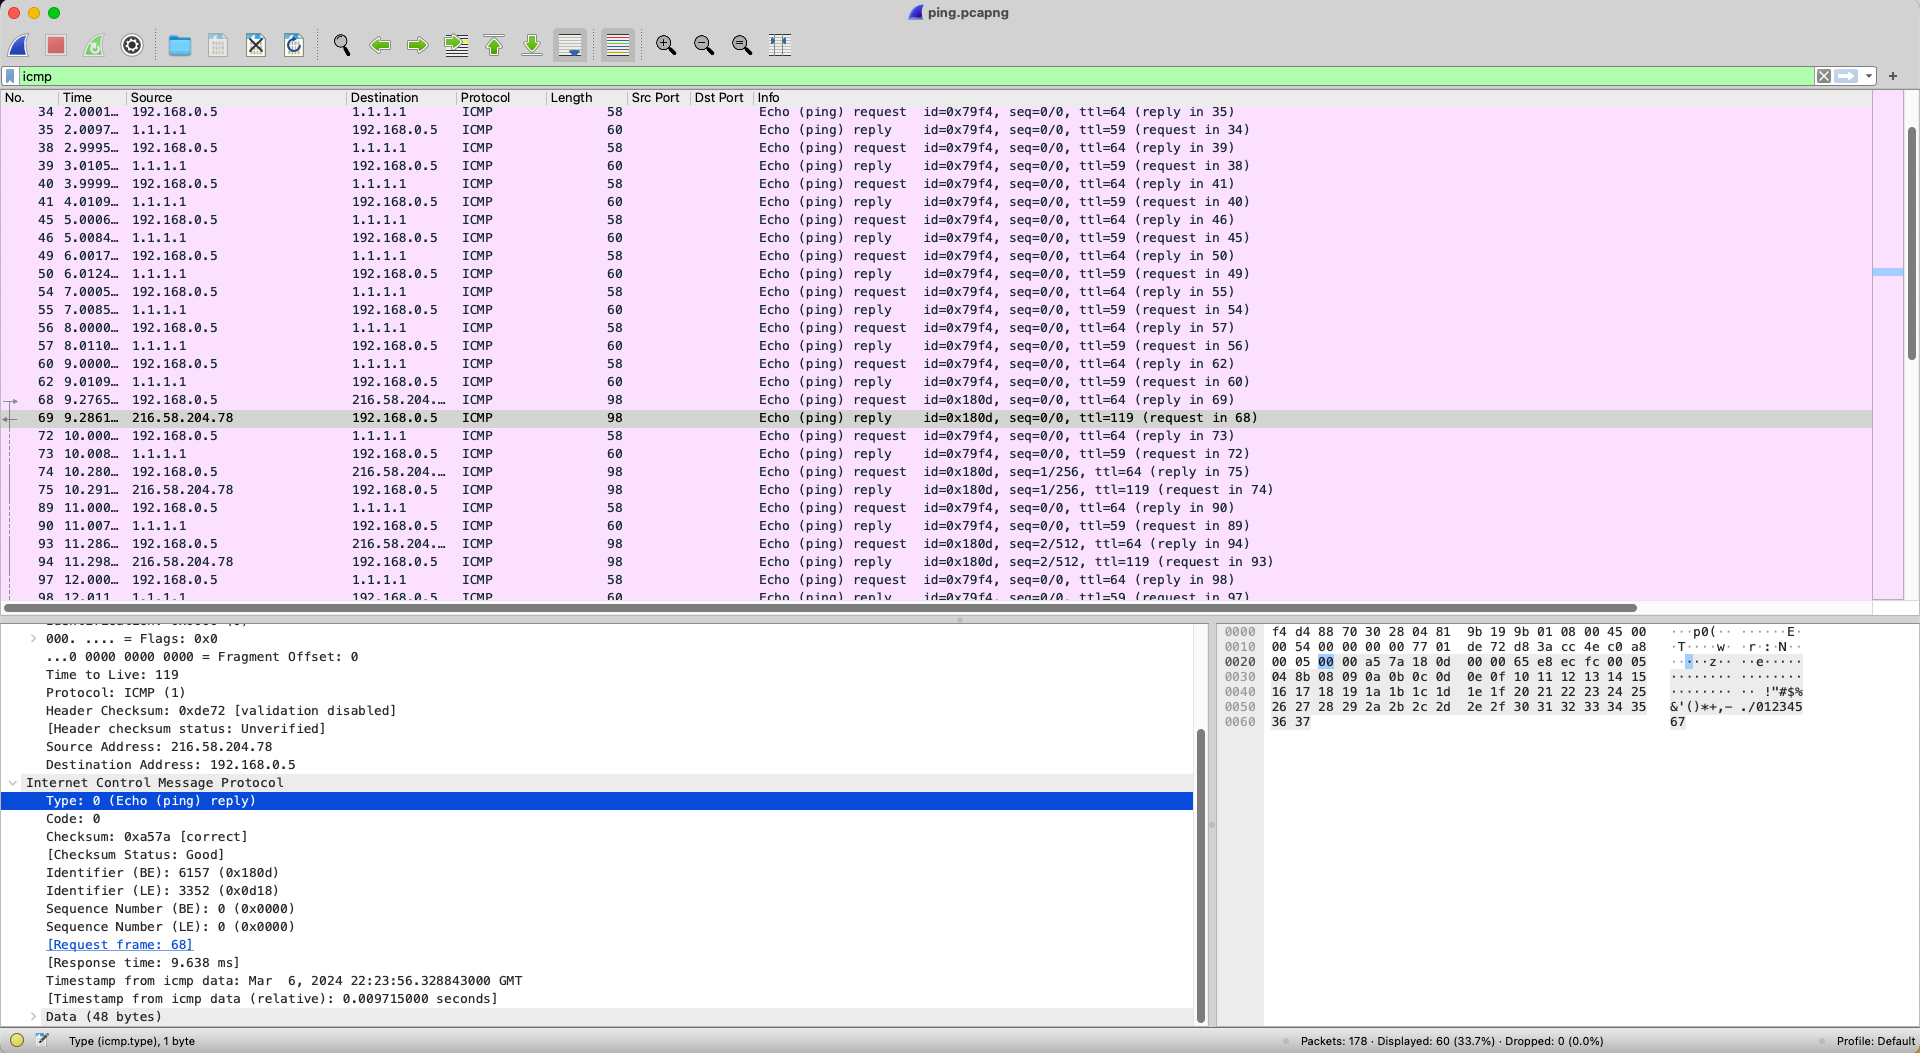Select packet 34 in the packet list
The image size is (1920, 1053).
(936, 111)
